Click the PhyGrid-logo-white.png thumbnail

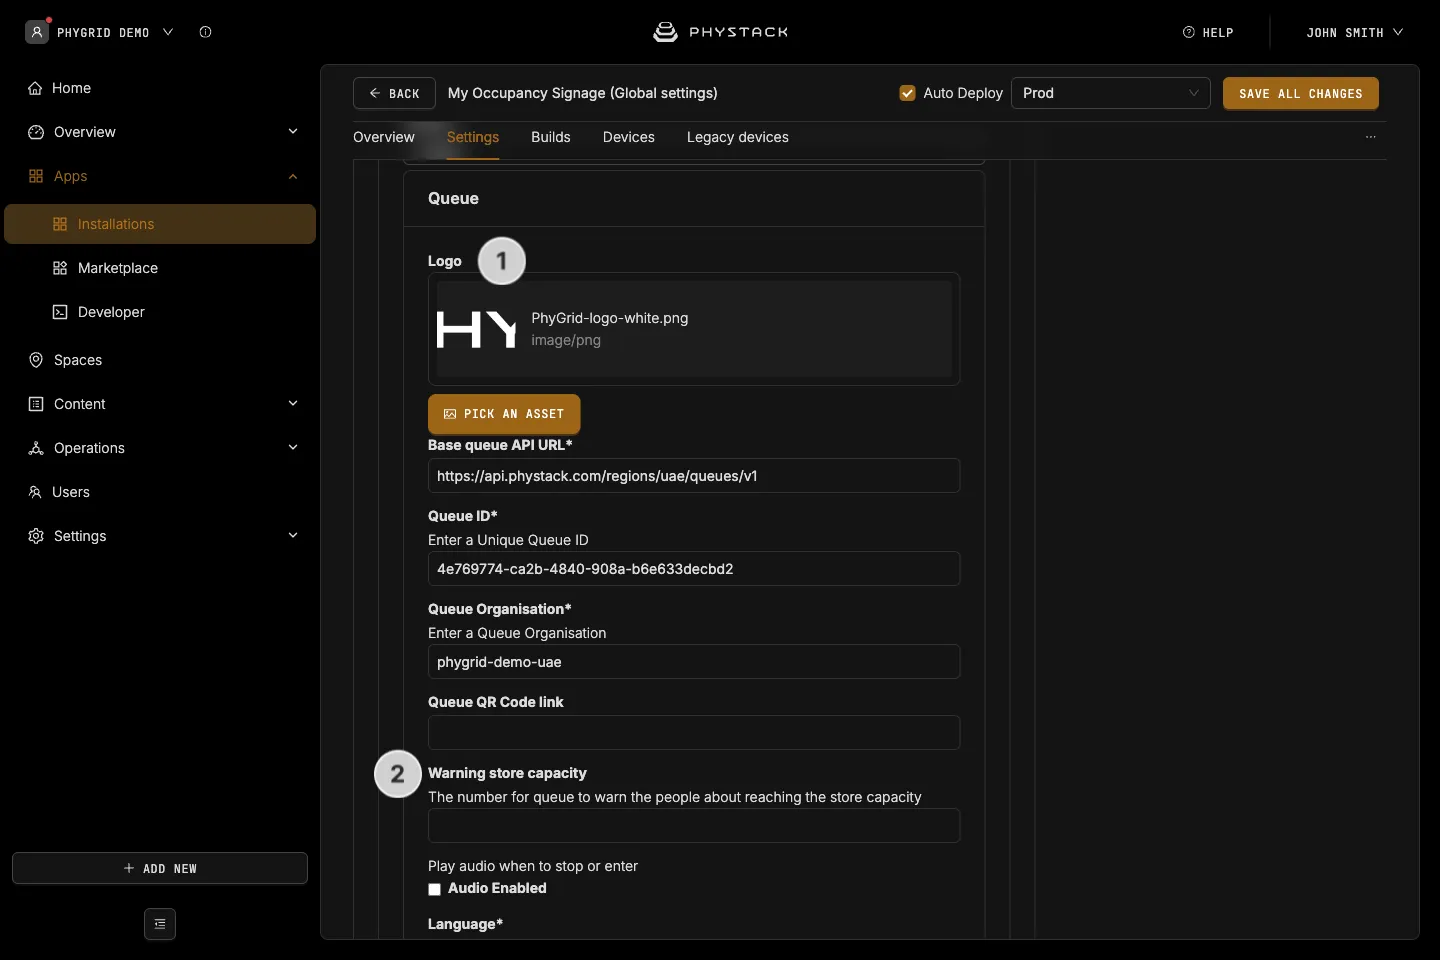(x=476, y=329)
